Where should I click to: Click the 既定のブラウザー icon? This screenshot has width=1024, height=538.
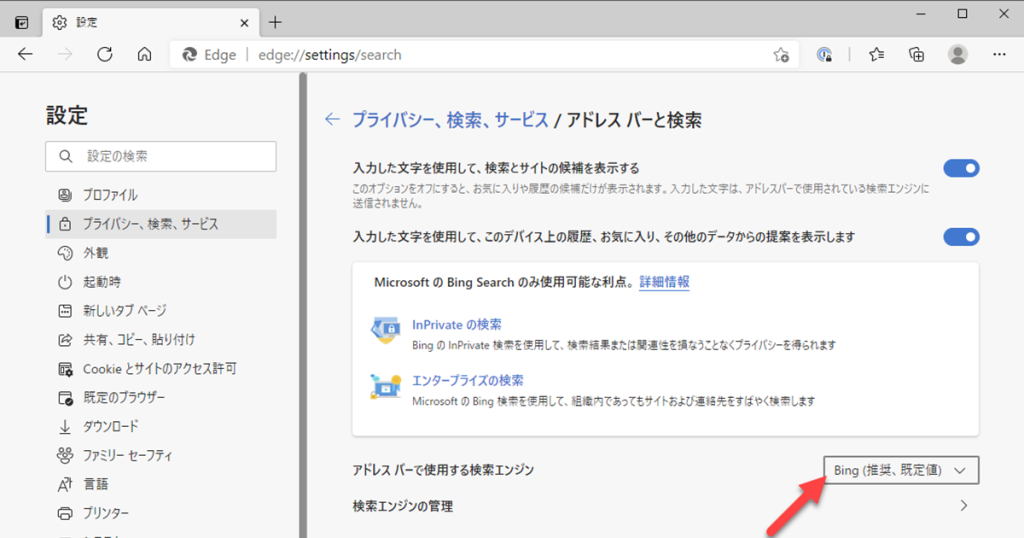pyautogui.click(x=65, y=398)
